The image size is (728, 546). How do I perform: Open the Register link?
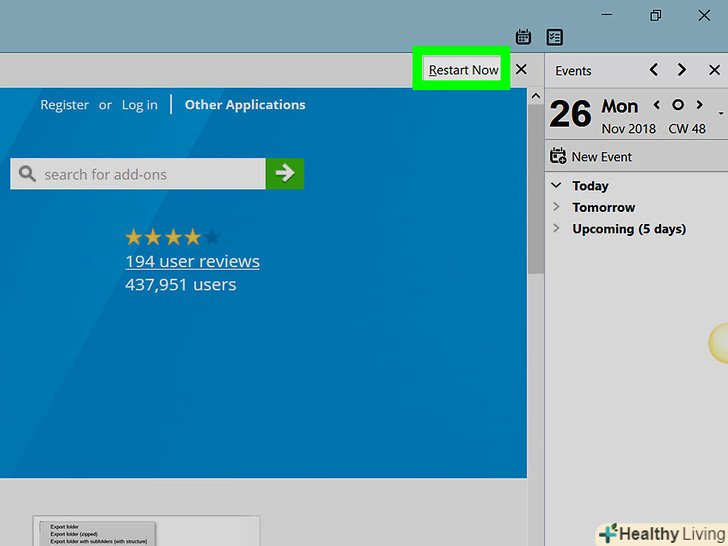pyautogui.click(x=64, y=105)
